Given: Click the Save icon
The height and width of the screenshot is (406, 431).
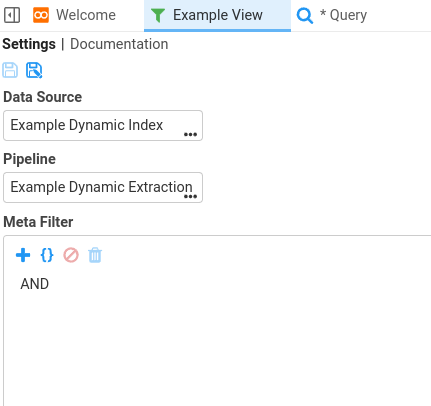Looking at the screenshot, I should click(x=10, y=70).
